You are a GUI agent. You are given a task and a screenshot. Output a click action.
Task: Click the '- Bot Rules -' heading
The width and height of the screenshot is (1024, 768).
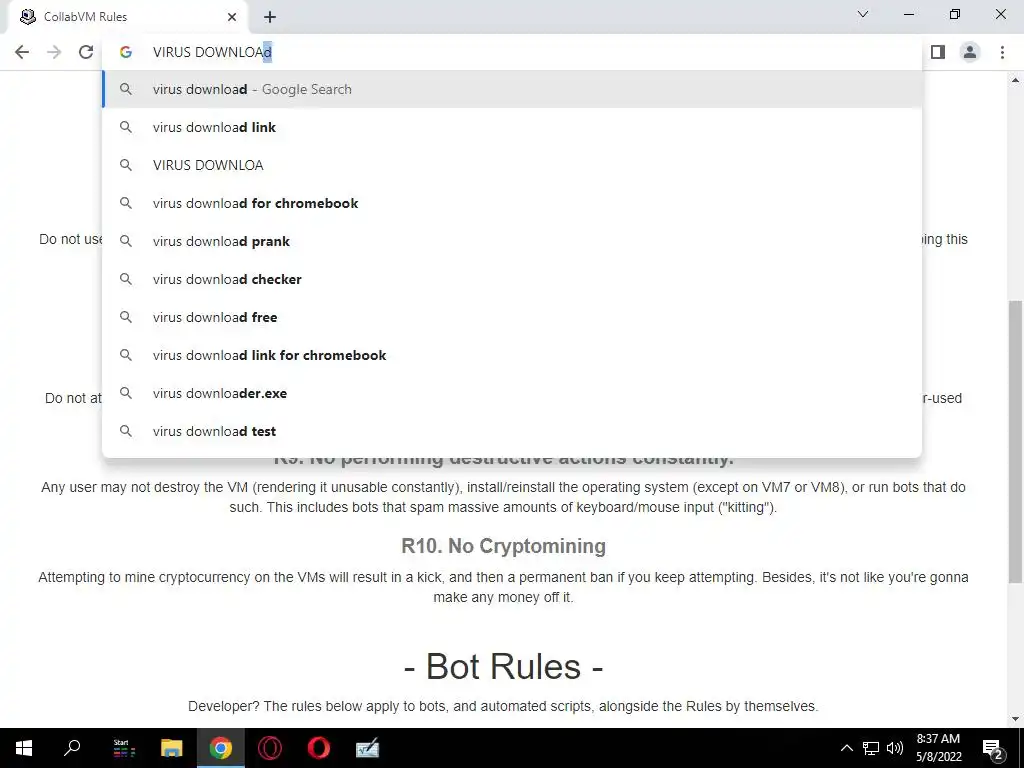504,667
